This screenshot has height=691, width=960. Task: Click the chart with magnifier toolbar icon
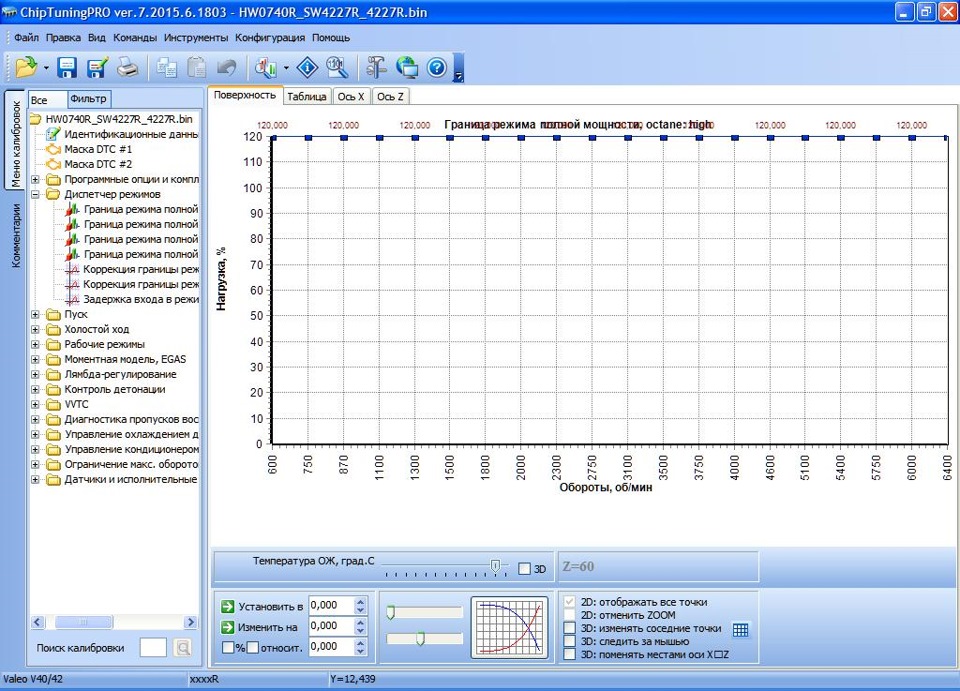tap(266, 67)
